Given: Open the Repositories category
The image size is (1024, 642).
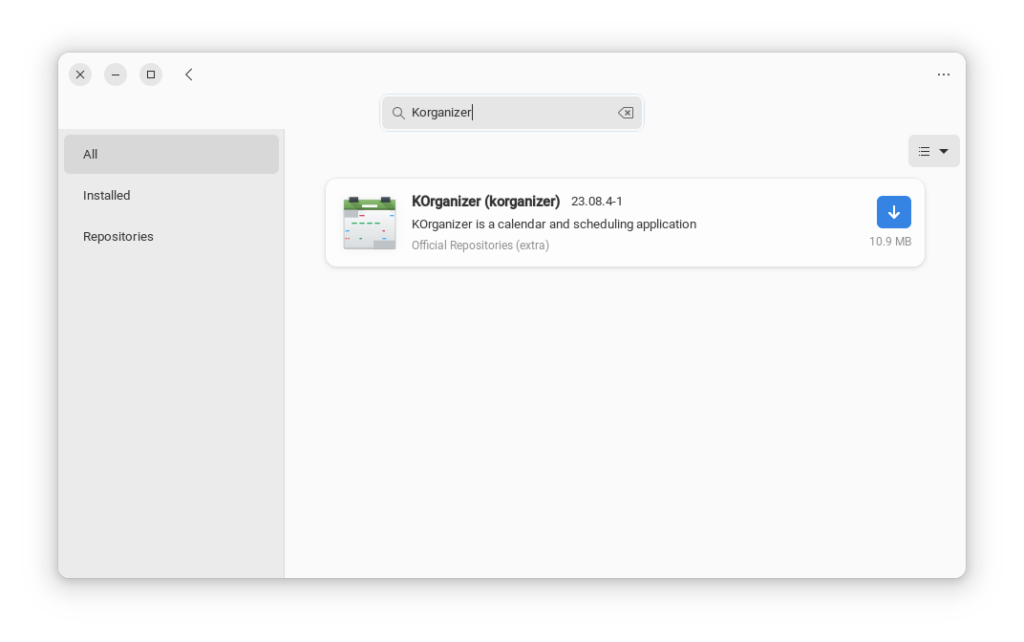Looking at the screenshot, I should click(x=171, y=236).
